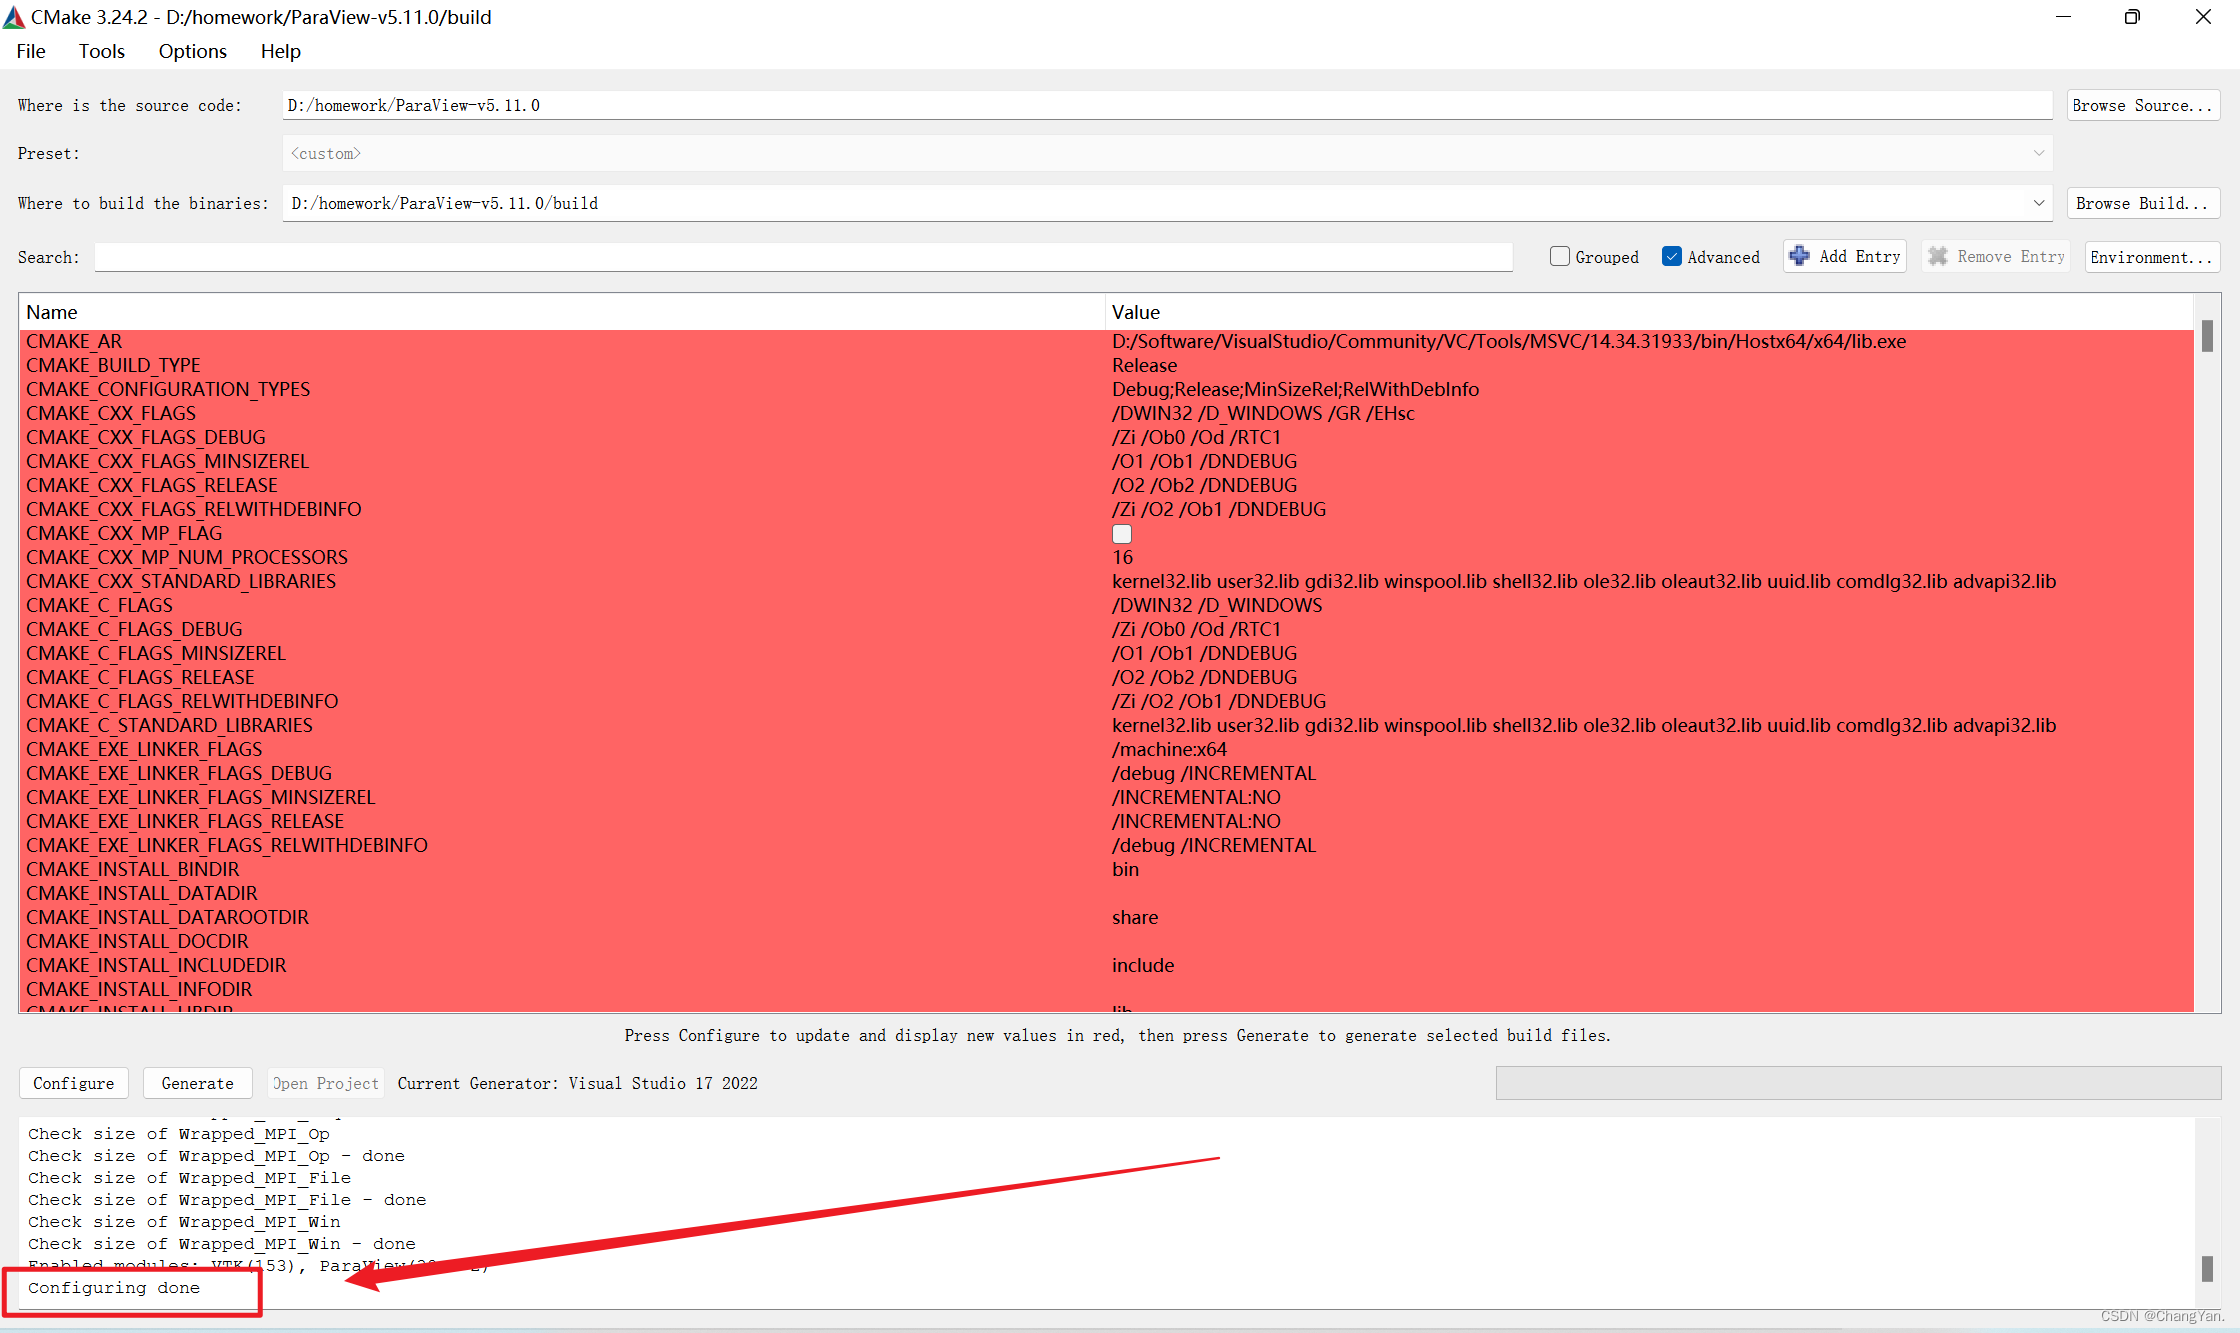Viewport: 2240px width, 1333px height.
Task: Click the Generate button
Action: (x=197, y=1083)
